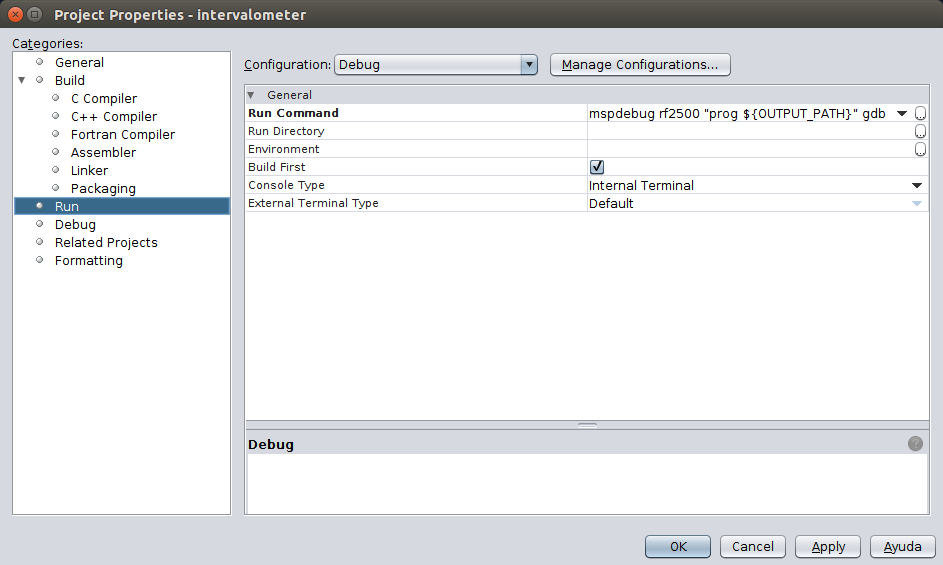
Task: Collapse the Build category tree node
Action: coord(22,81)
